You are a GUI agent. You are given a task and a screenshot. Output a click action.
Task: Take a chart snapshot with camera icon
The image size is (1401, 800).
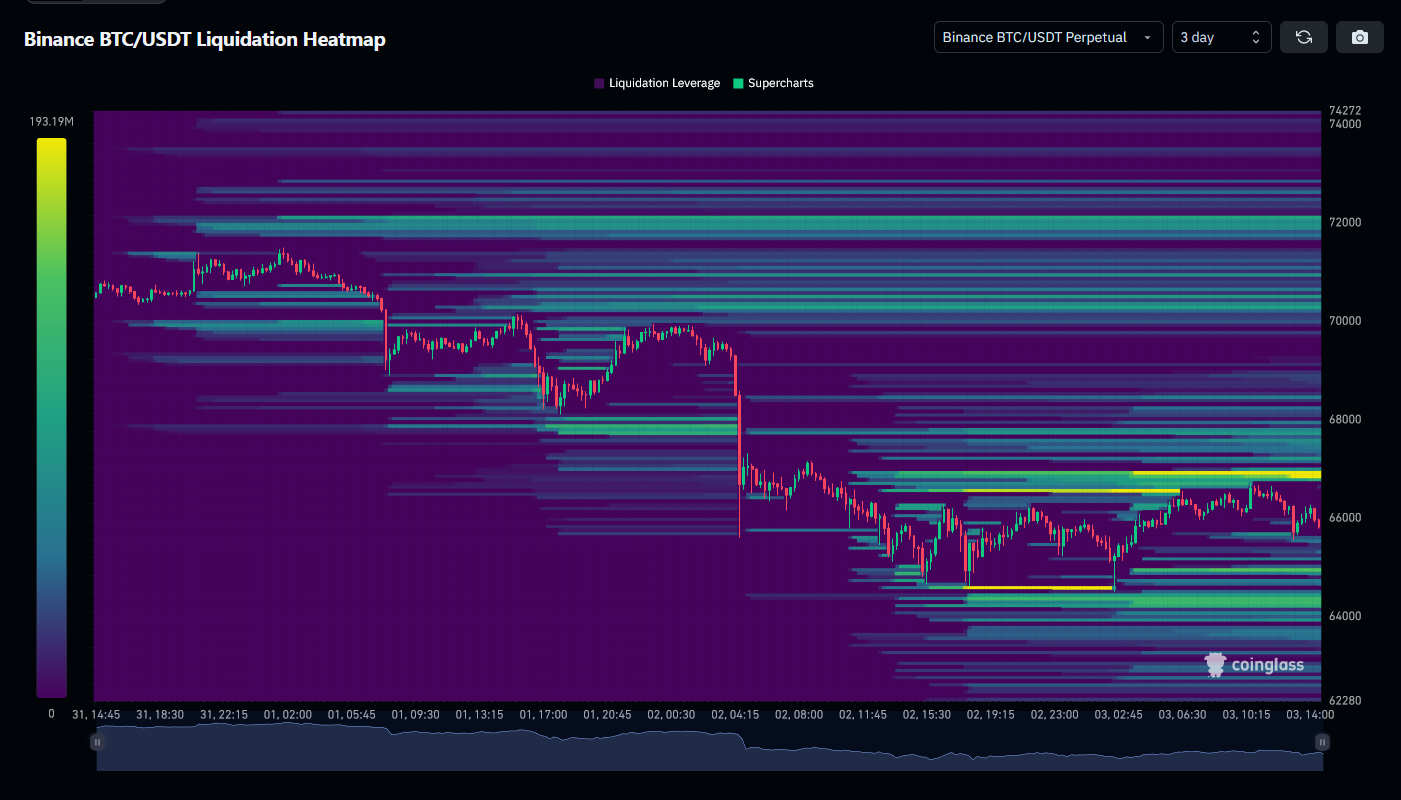tap(1360, 37)
